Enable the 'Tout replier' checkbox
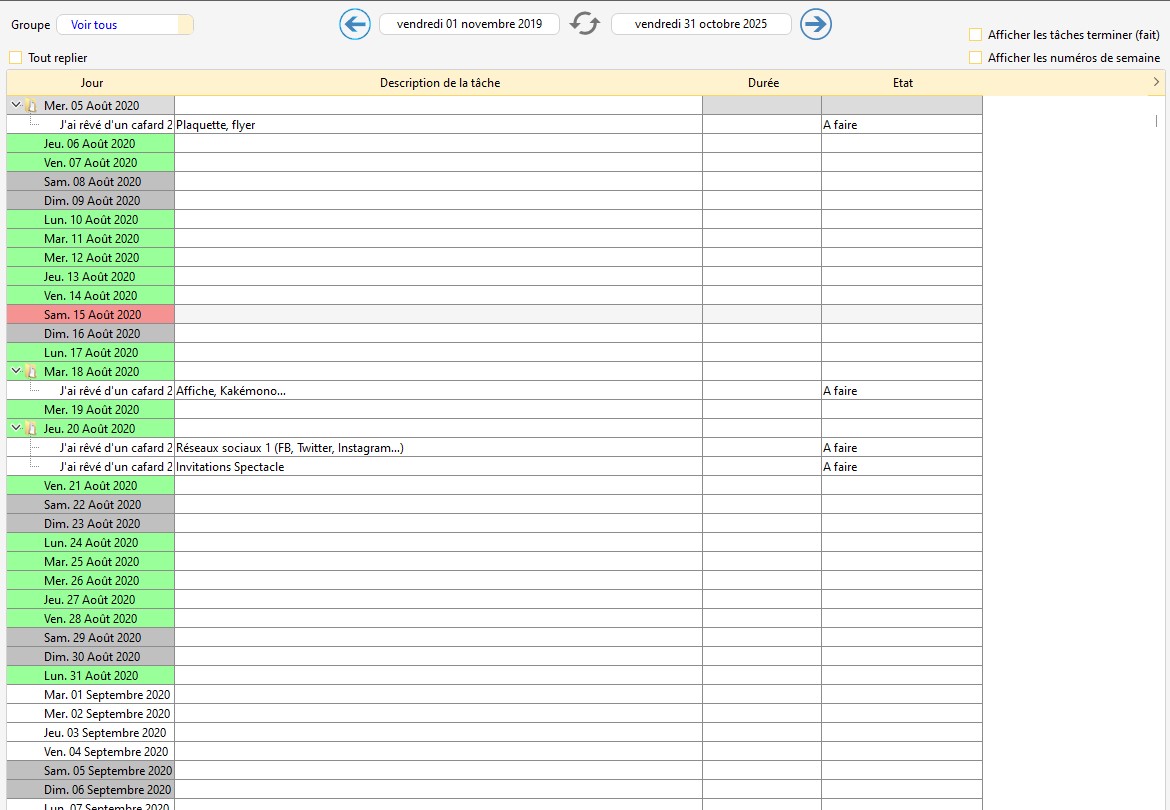This screenshot has width=1170, height=810. 15,58
